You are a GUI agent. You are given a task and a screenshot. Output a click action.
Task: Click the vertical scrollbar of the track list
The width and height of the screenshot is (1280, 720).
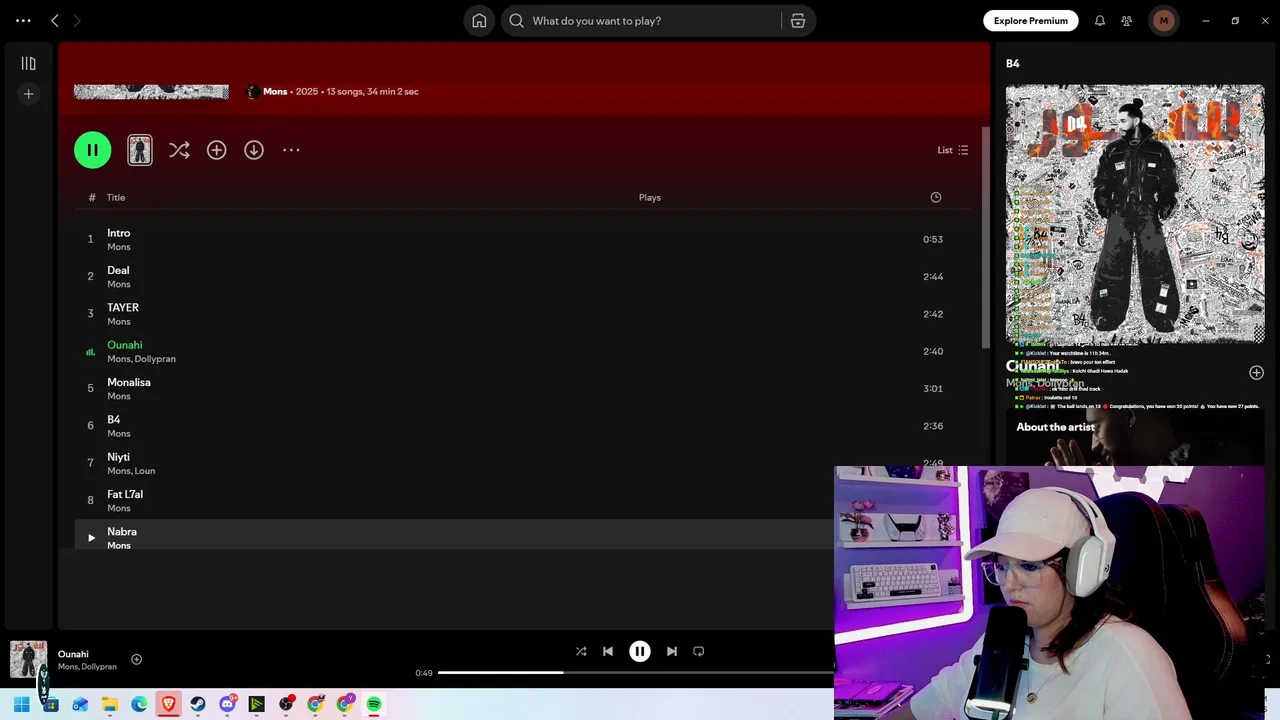(x=984, y=238)
